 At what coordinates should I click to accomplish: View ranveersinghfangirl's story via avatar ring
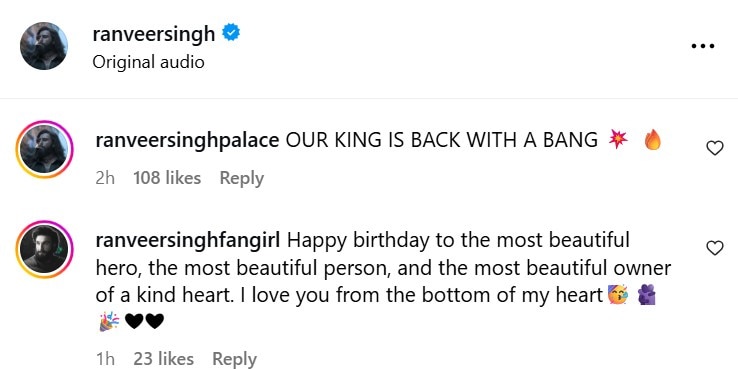(x=44, y=249)
